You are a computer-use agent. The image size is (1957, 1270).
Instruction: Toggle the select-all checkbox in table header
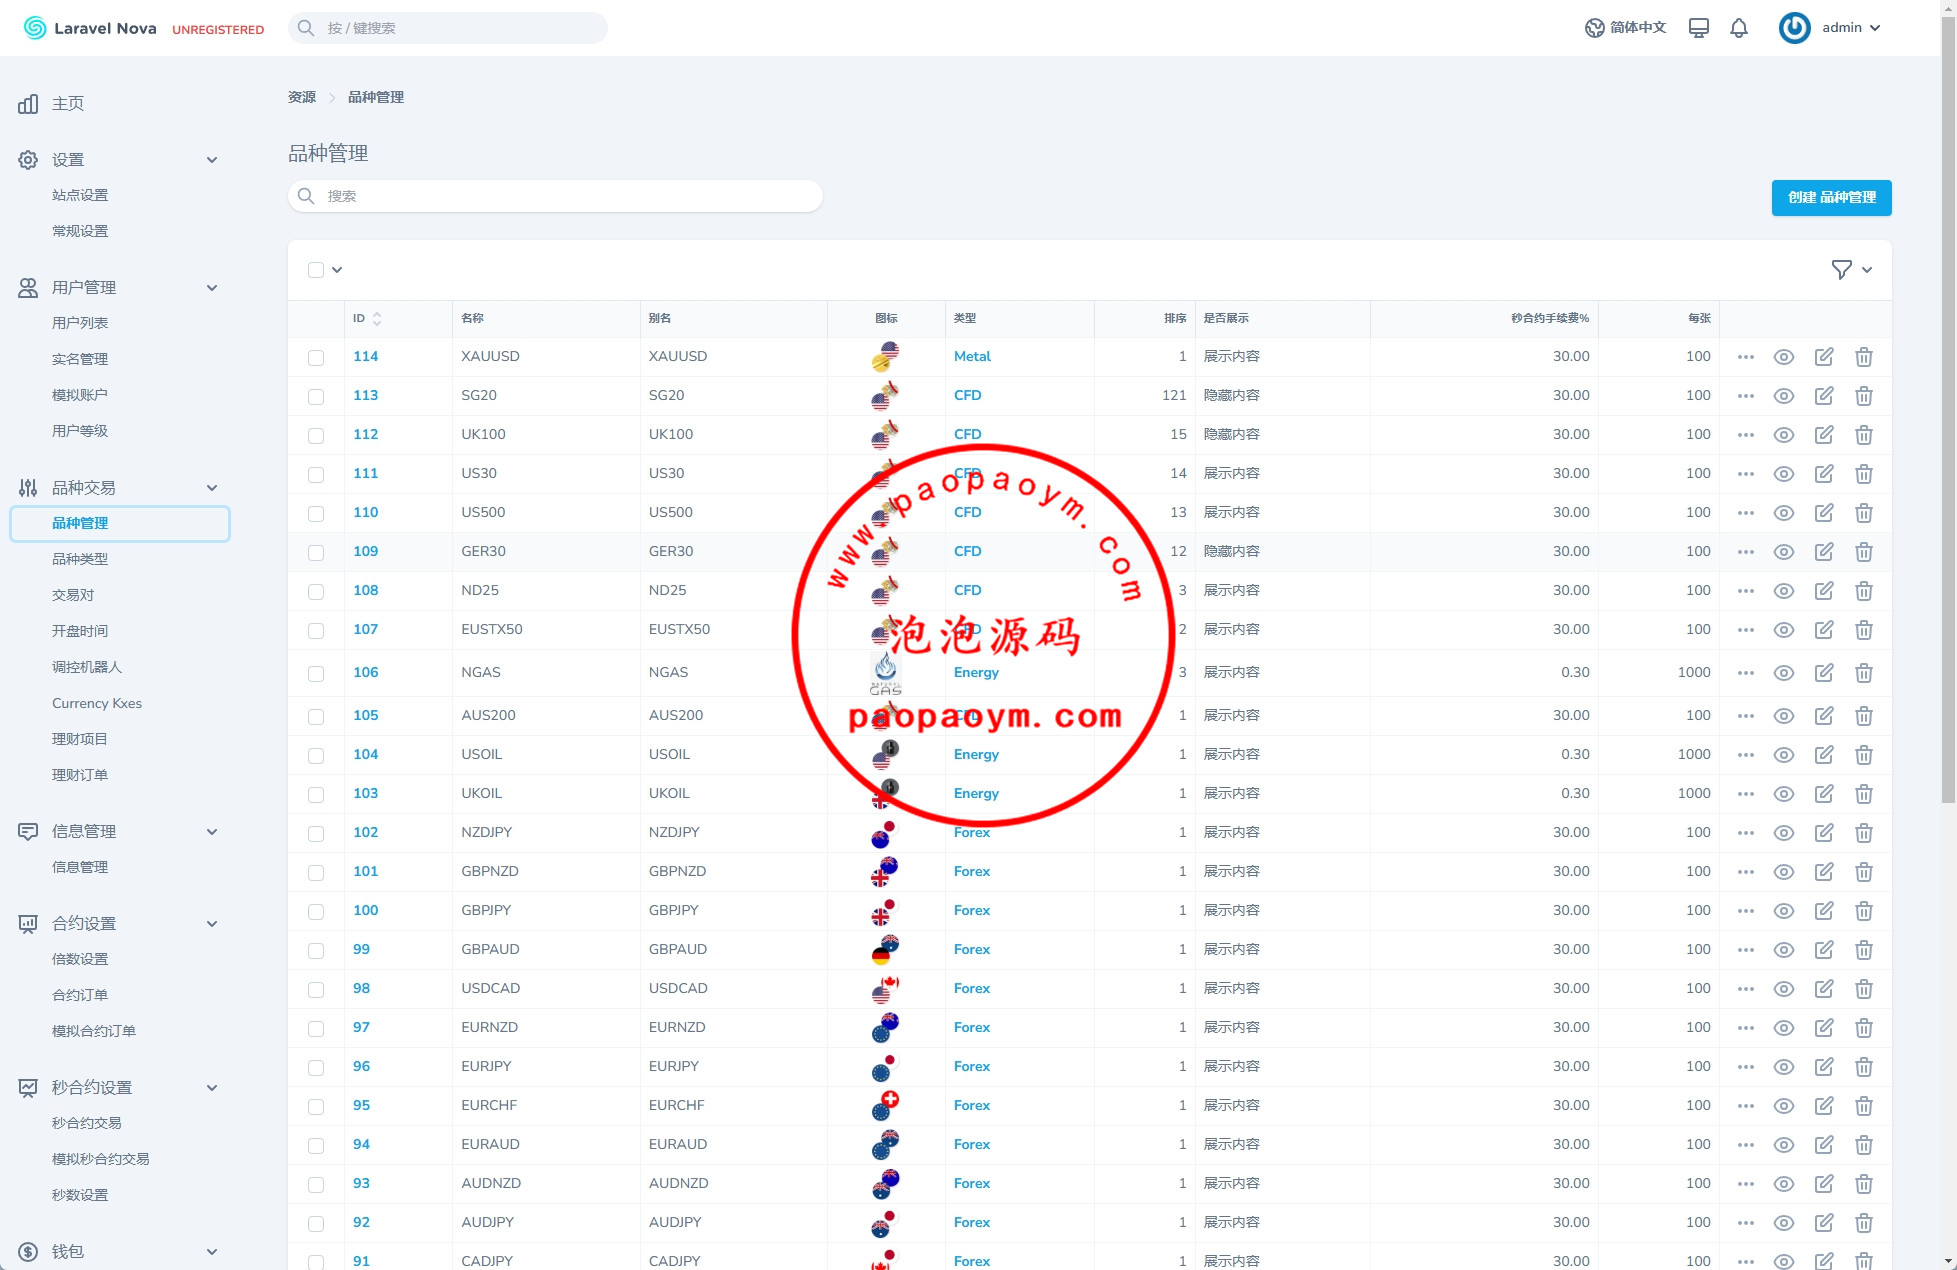(x=316, y=270)
